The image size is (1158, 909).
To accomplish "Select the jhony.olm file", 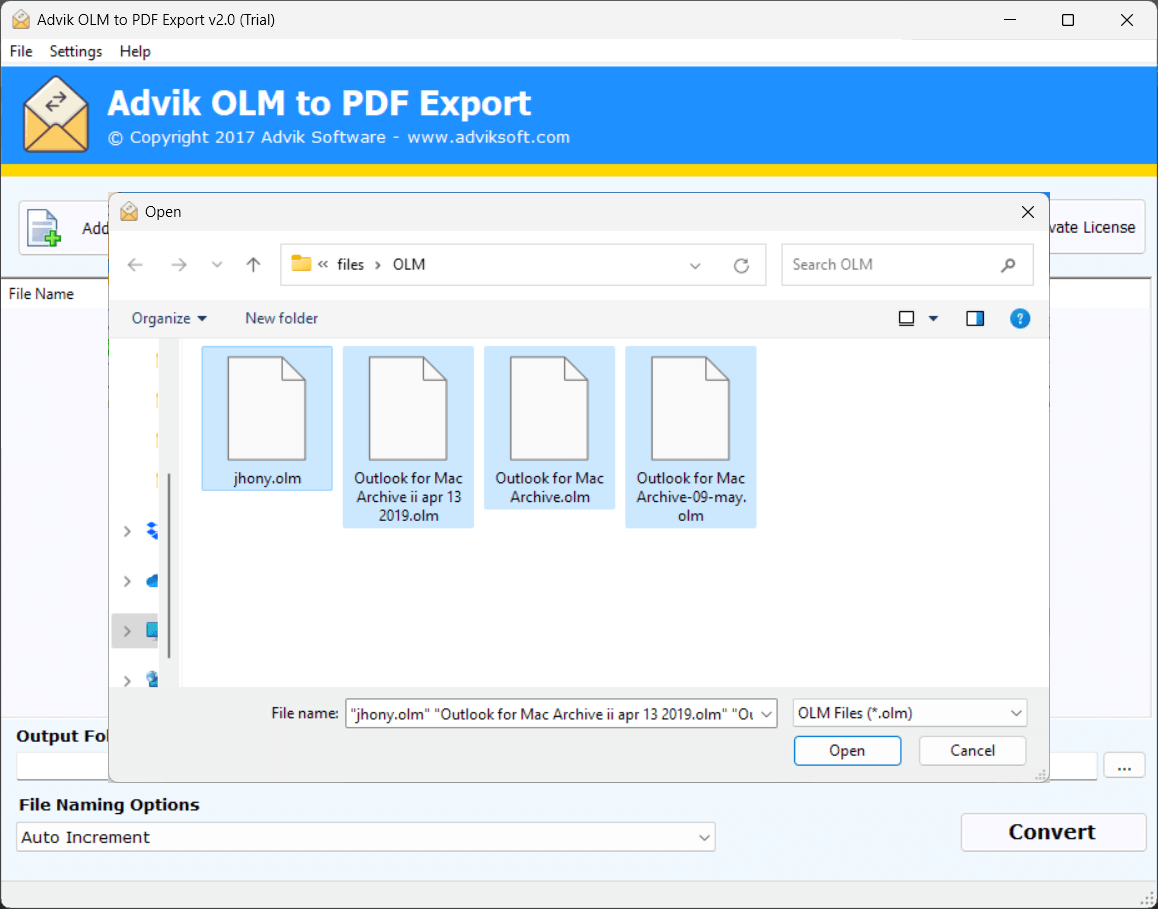I will click(267, 418).
